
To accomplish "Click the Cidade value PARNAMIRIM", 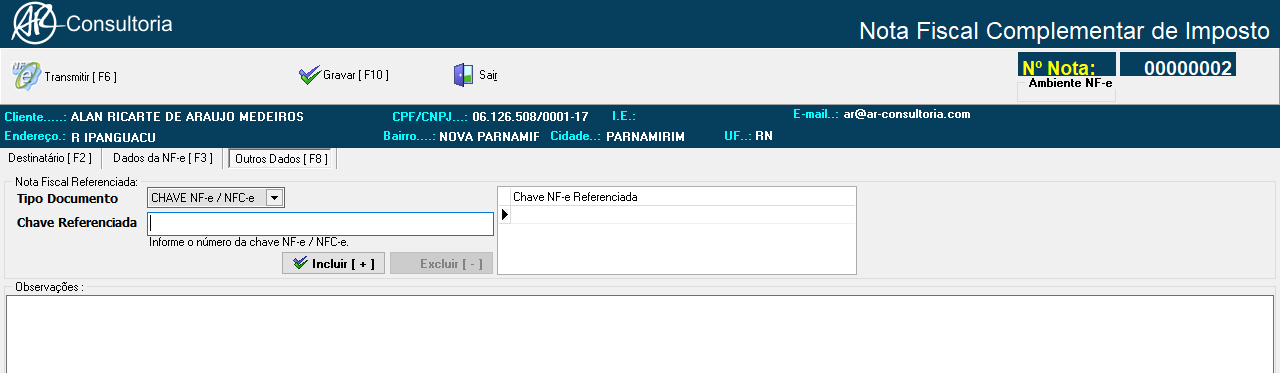I will click(x=646, y=136).
